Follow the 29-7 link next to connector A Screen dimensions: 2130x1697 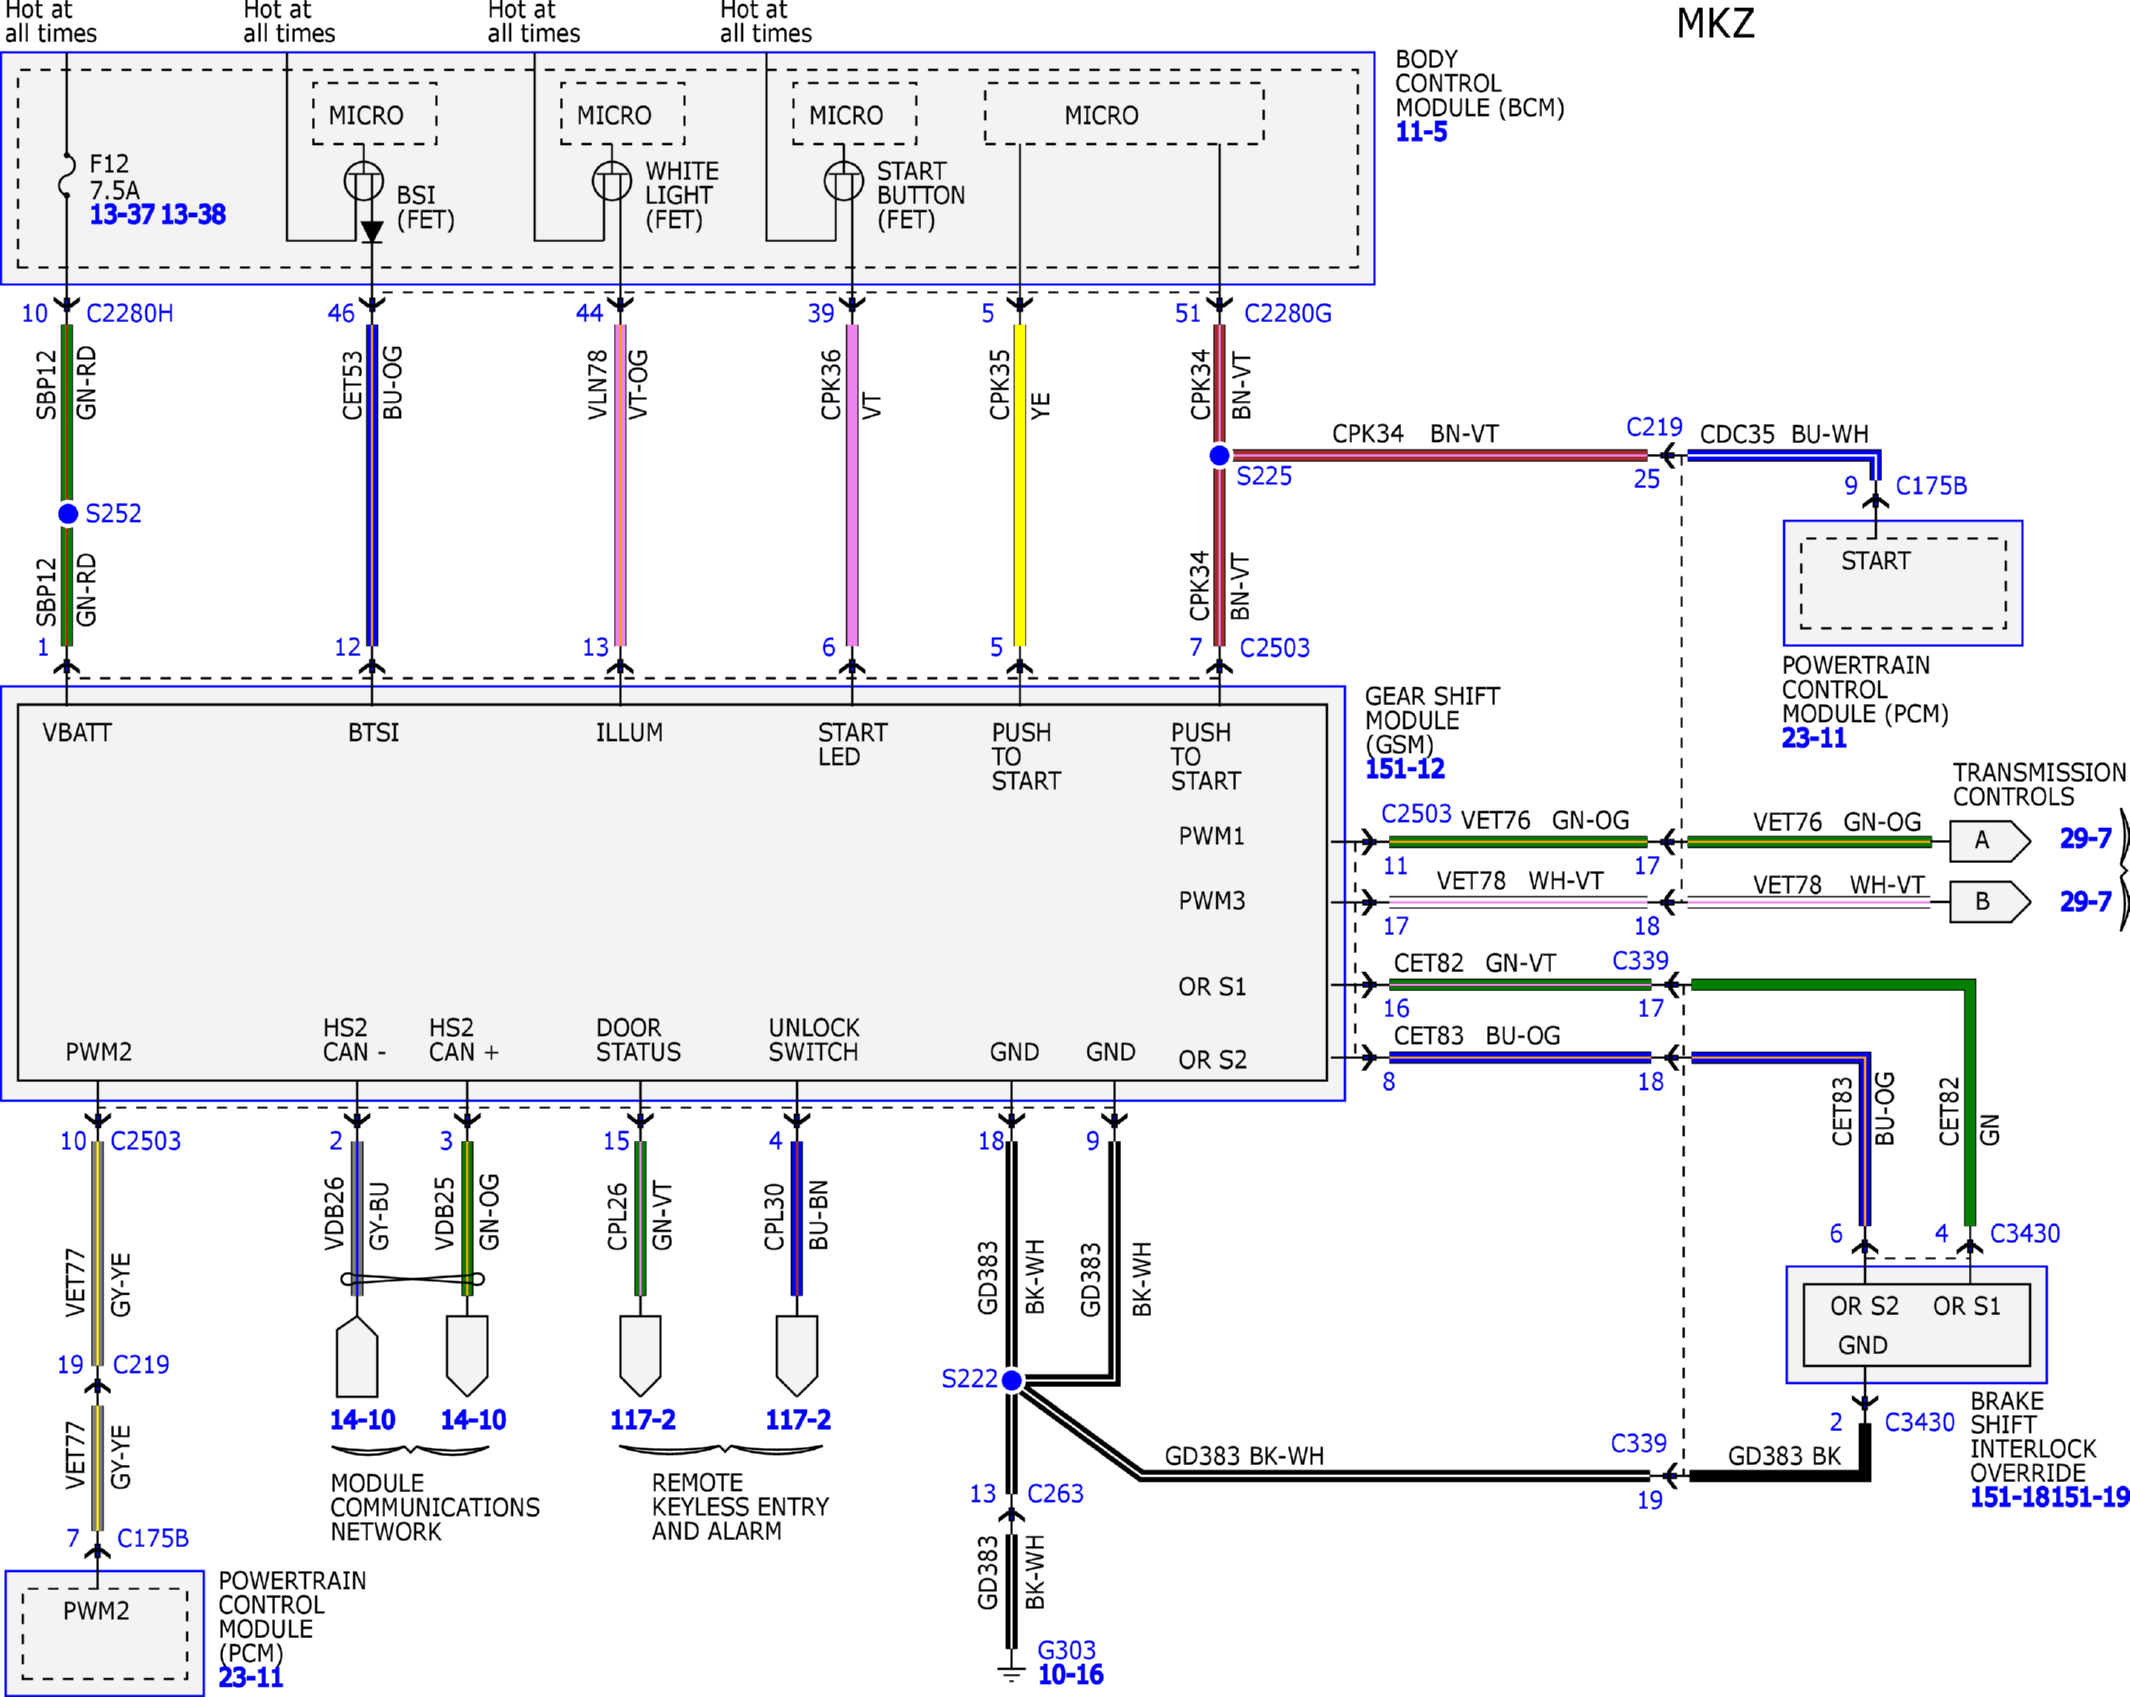tap(2086, 838)
